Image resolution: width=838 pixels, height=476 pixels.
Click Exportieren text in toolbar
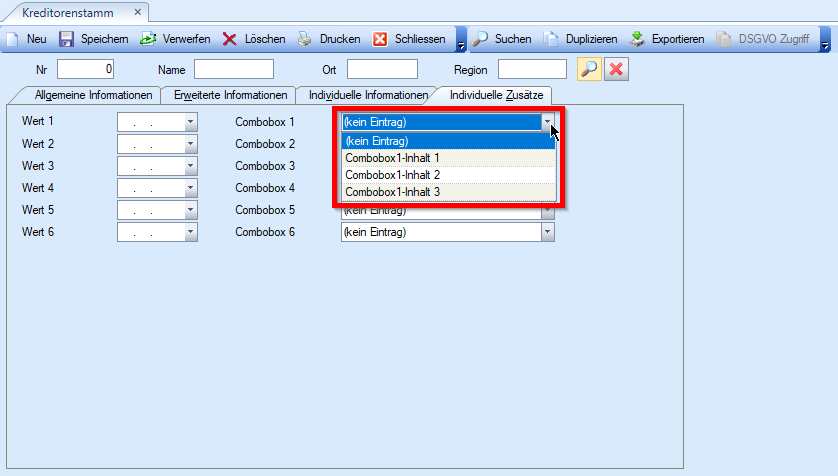[678, 39]
